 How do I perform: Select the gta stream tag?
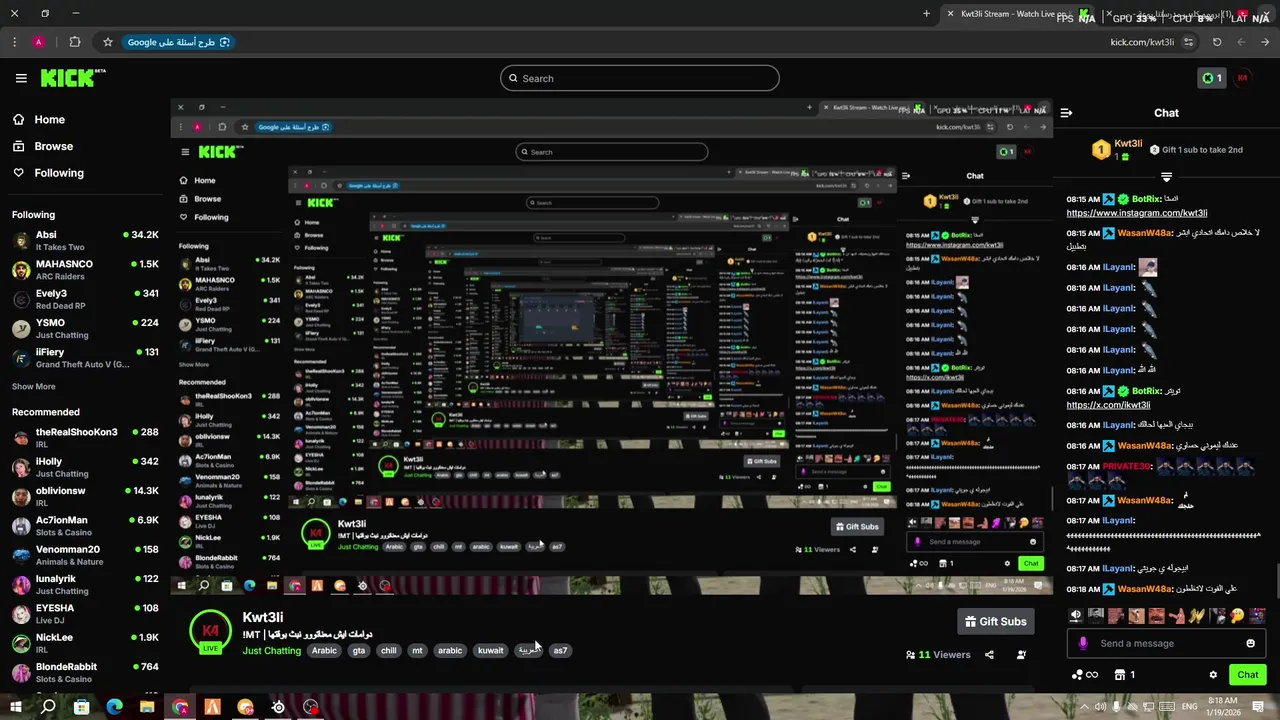[x=359, y=650]
